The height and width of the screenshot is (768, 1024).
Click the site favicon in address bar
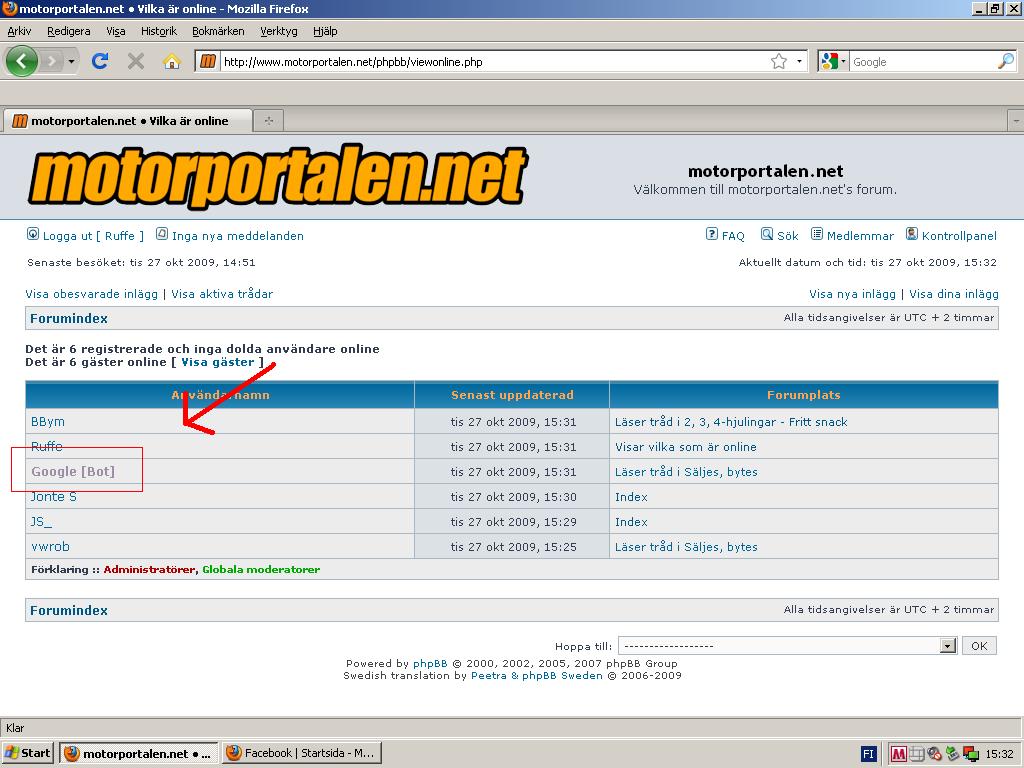pyautogui.click(x=208, y=61)
